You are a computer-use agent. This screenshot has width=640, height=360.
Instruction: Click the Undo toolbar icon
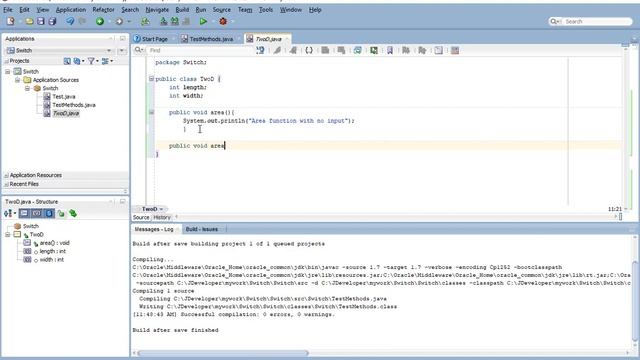pyautogui.click(x=70, y=21)
